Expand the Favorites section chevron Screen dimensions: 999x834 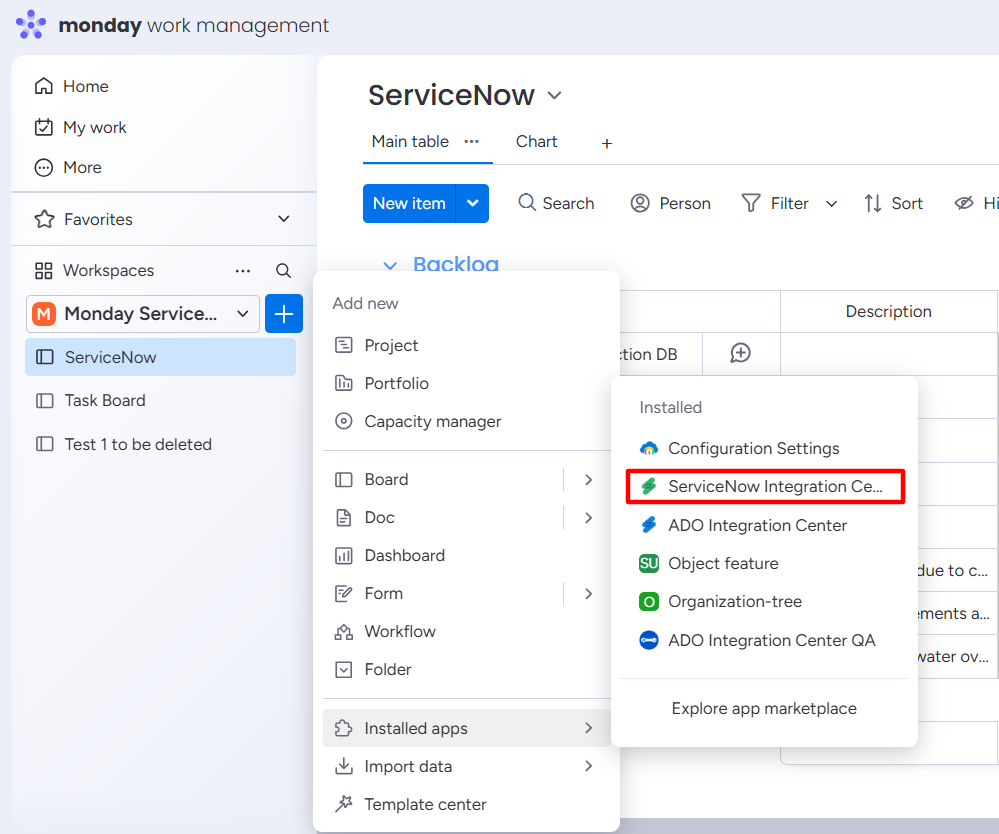click(284, 219)
